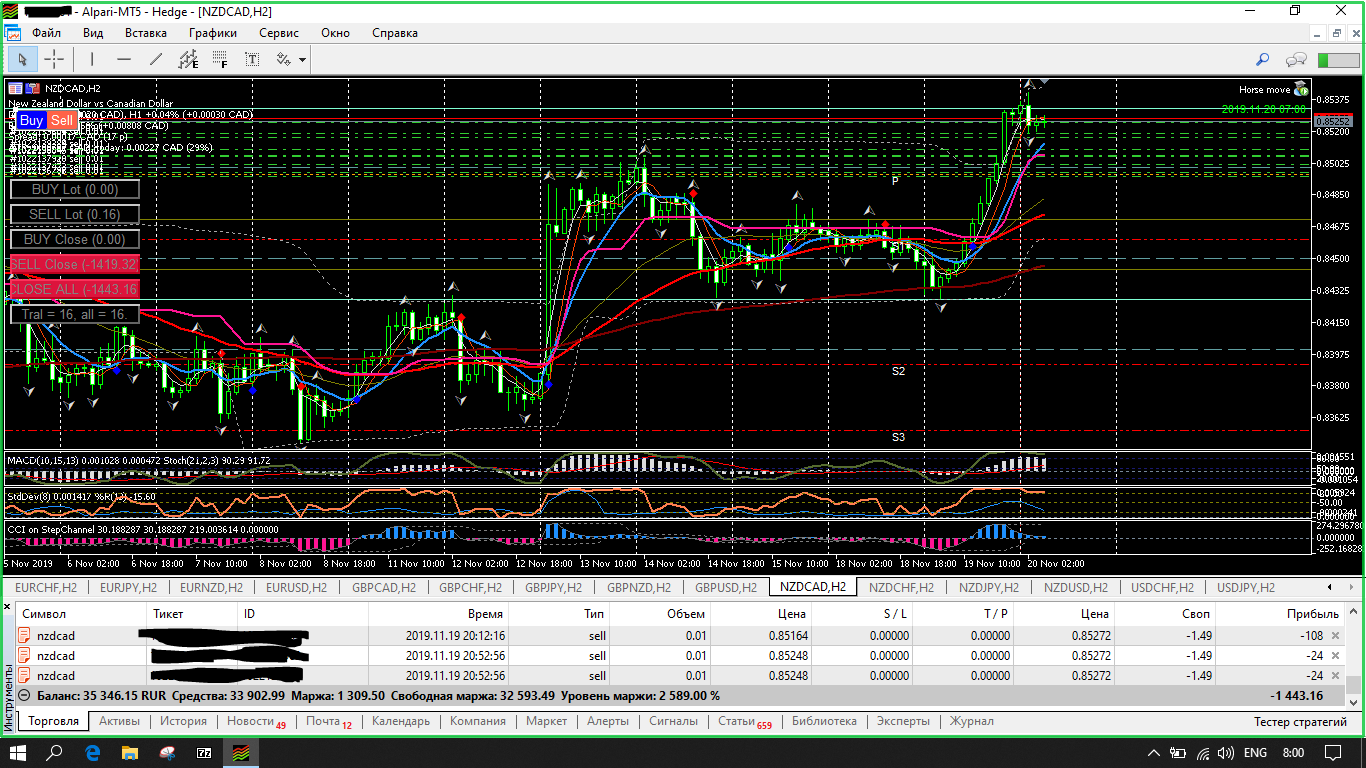The width and height of the screenshot is (1366, 768).
Task: Open Windows taskbar search
Action: click(55, 752)
